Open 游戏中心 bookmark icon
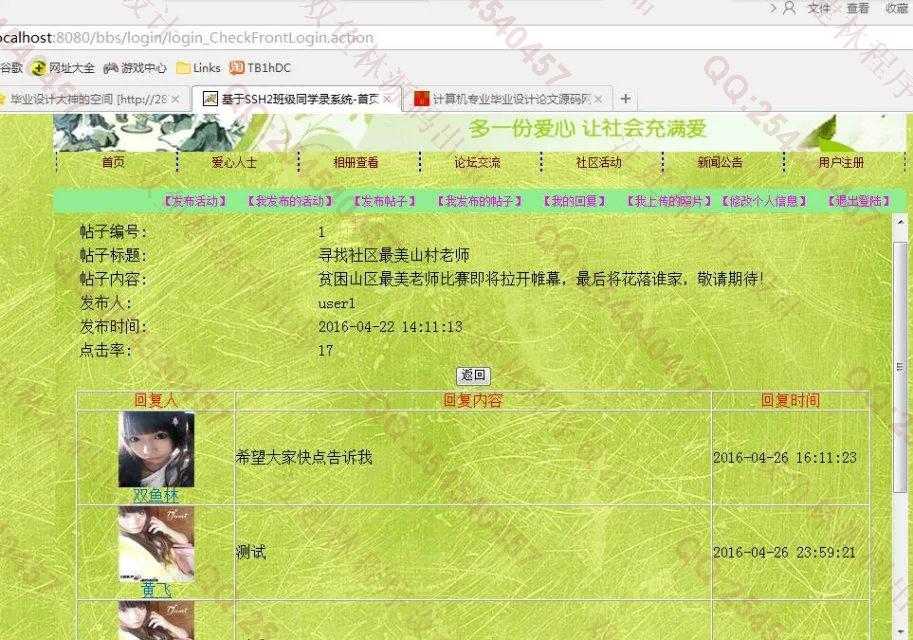This screenshot has width=913, height=640. 110,68
